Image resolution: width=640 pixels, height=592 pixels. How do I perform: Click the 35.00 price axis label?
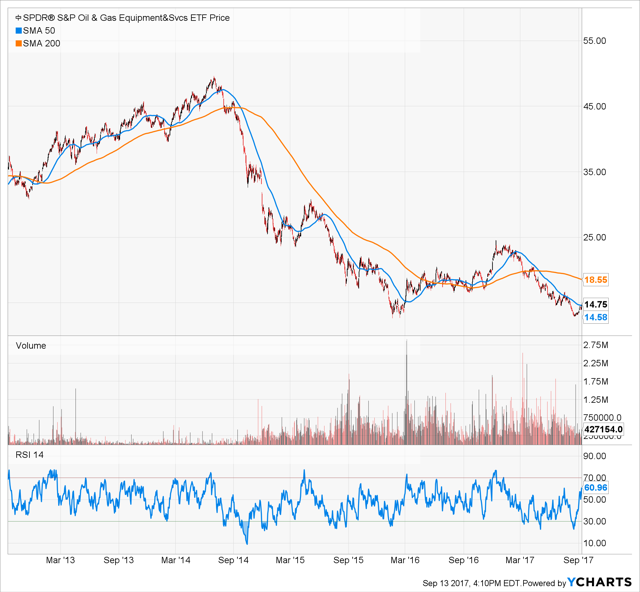pyautogui.click(x=595, y=172)
